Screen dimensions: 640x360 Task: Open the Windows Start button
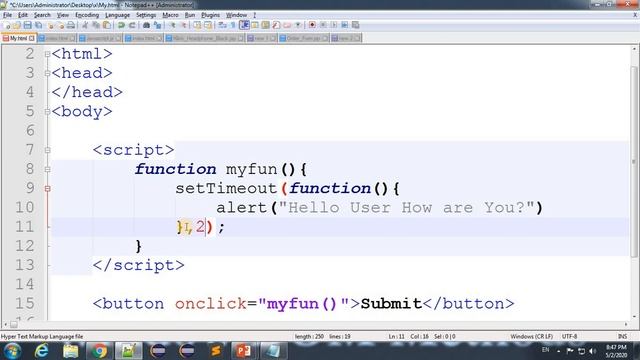[x=12, y=351]
